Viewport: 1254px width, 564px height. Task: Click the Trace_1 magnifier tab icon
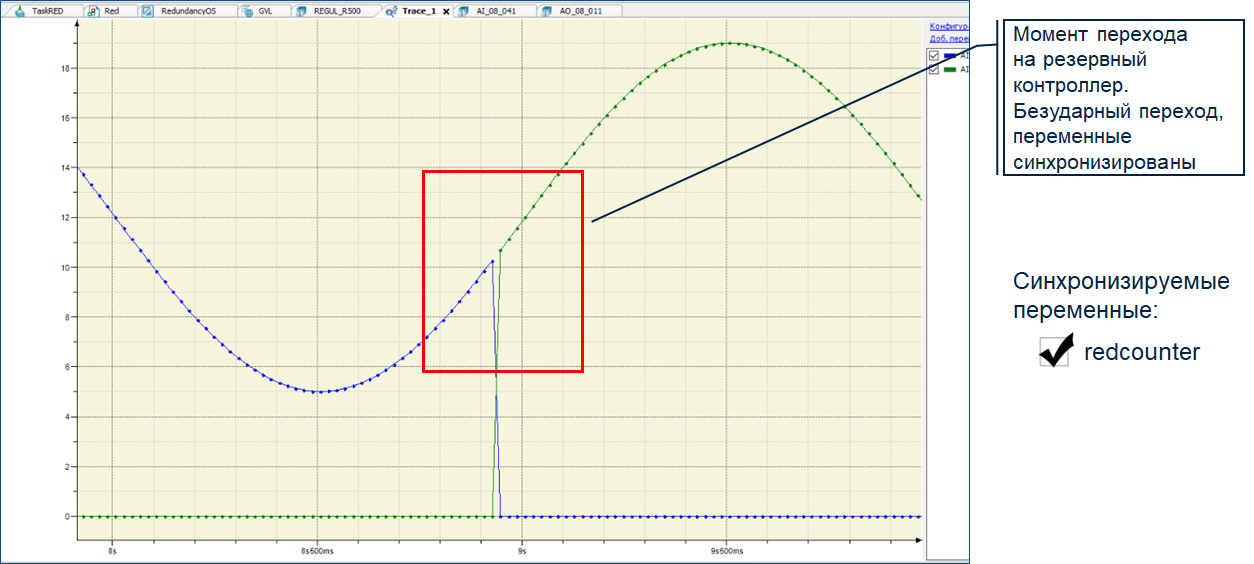pos(391,11)
